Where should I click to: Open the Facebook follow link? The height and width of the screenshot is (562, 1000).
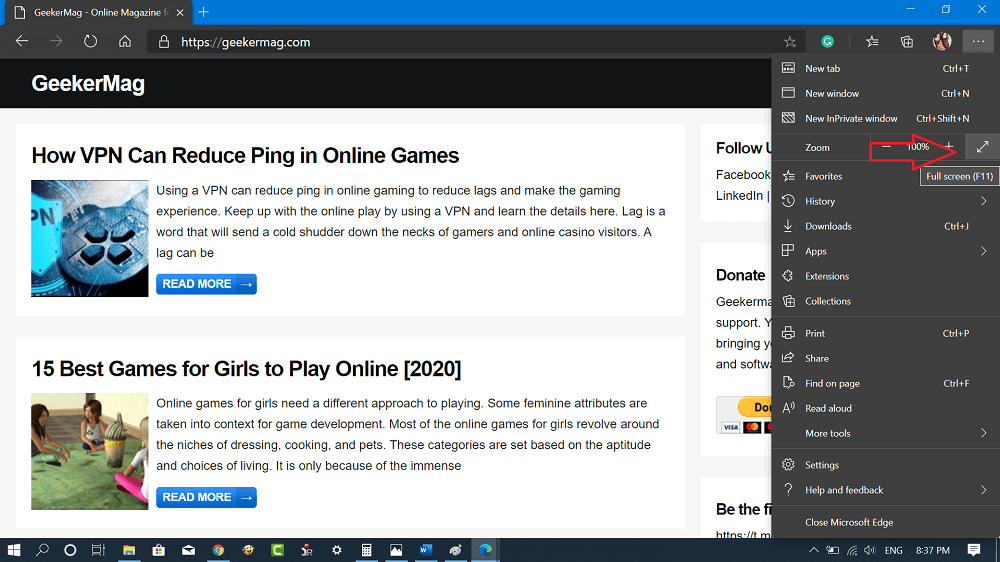pos(743,174)
